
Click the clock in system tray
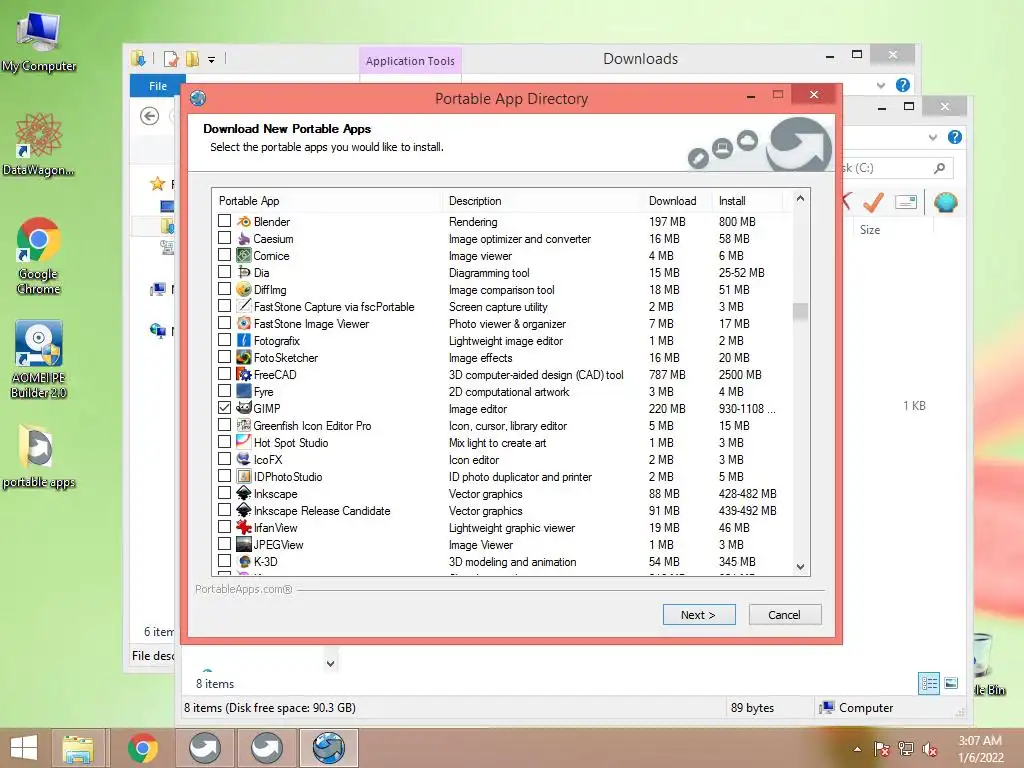980,748
